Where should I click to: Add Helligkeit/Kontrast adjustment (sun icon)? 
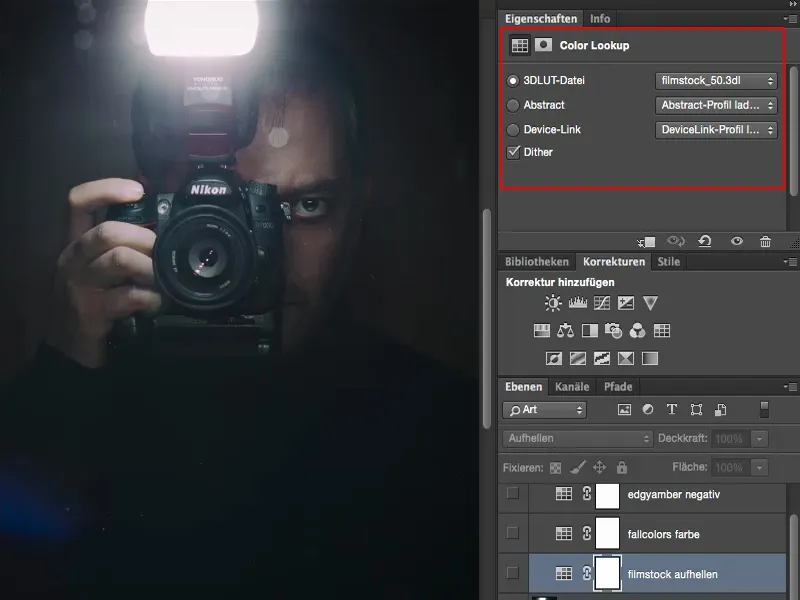[553, 303]
